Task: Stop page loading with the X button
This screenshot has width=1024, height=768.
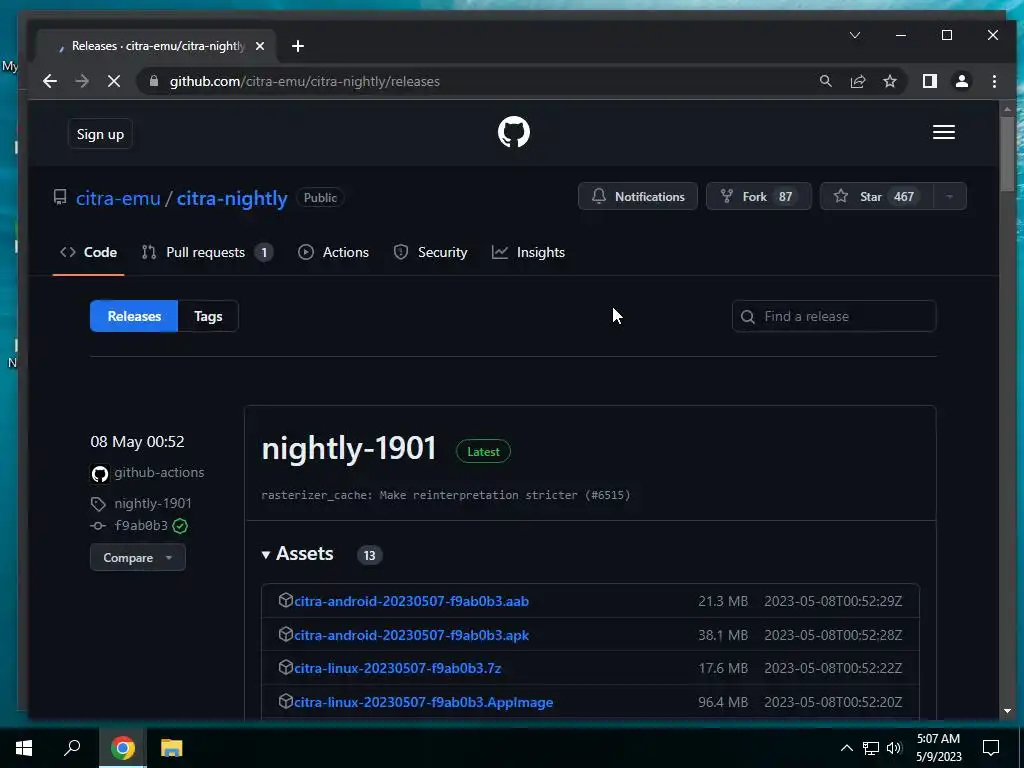Action: 114,81
